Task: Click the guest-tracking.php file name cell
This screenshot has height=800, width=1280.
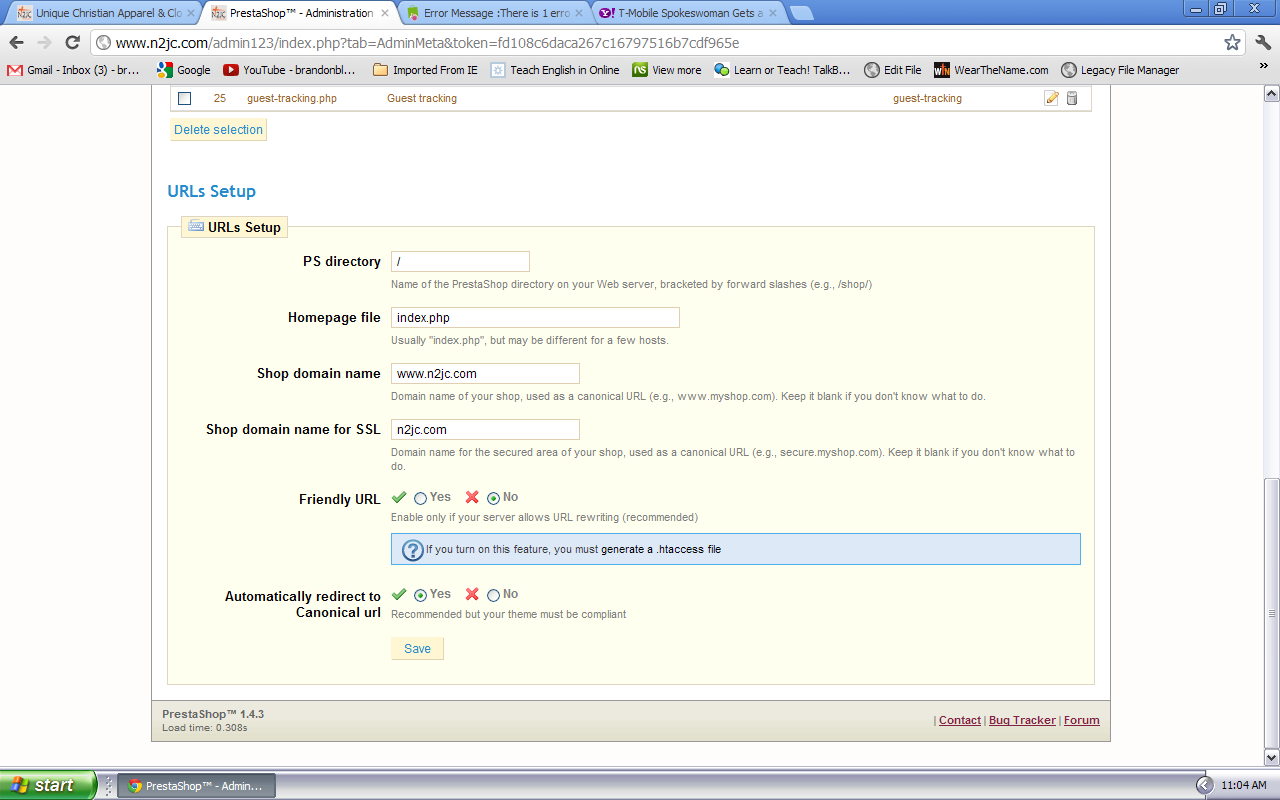Action: 292,99
